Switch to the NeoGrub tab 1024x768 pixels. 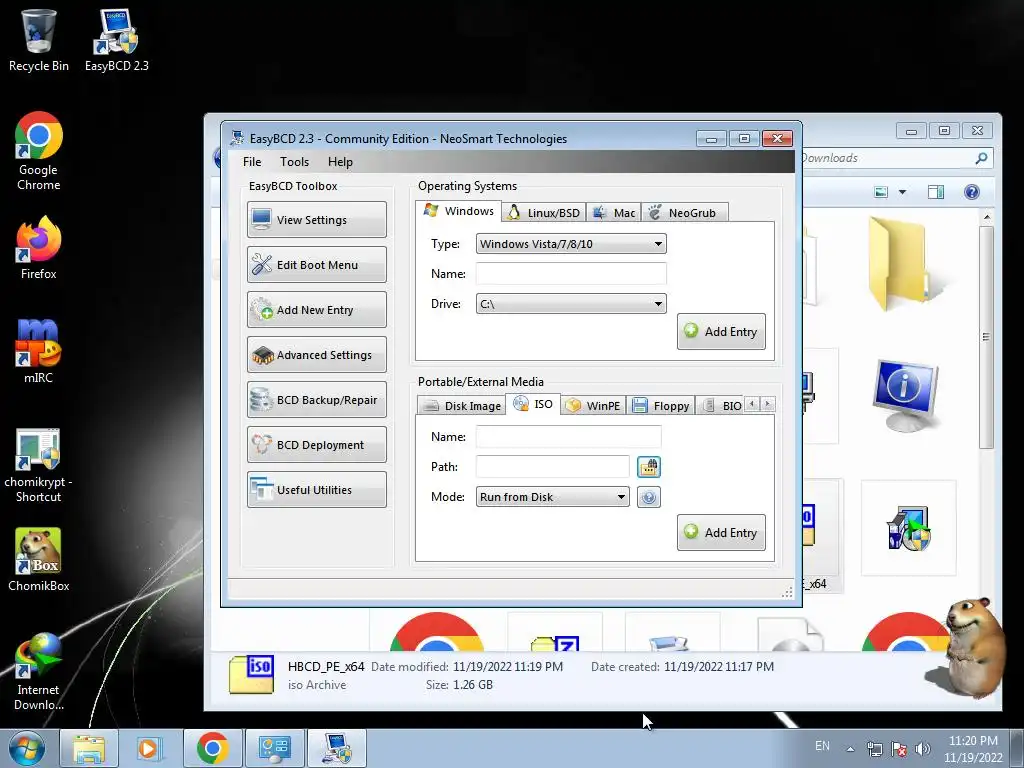pos(684,212)
